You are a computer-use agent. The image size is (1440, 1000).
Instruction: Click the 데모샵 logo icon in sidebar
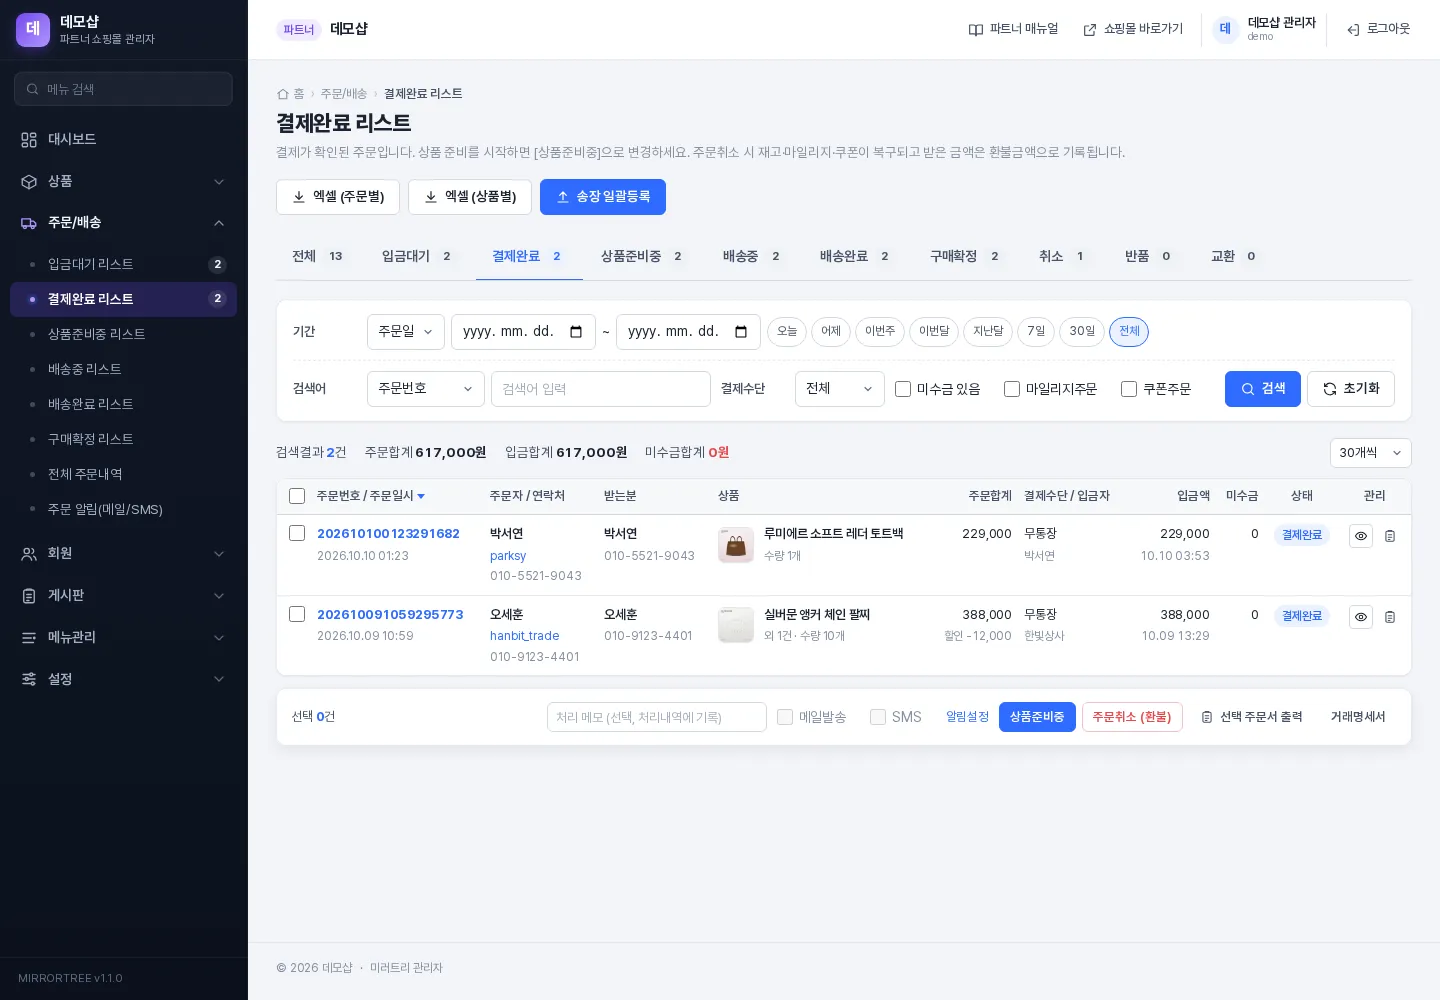33,30
